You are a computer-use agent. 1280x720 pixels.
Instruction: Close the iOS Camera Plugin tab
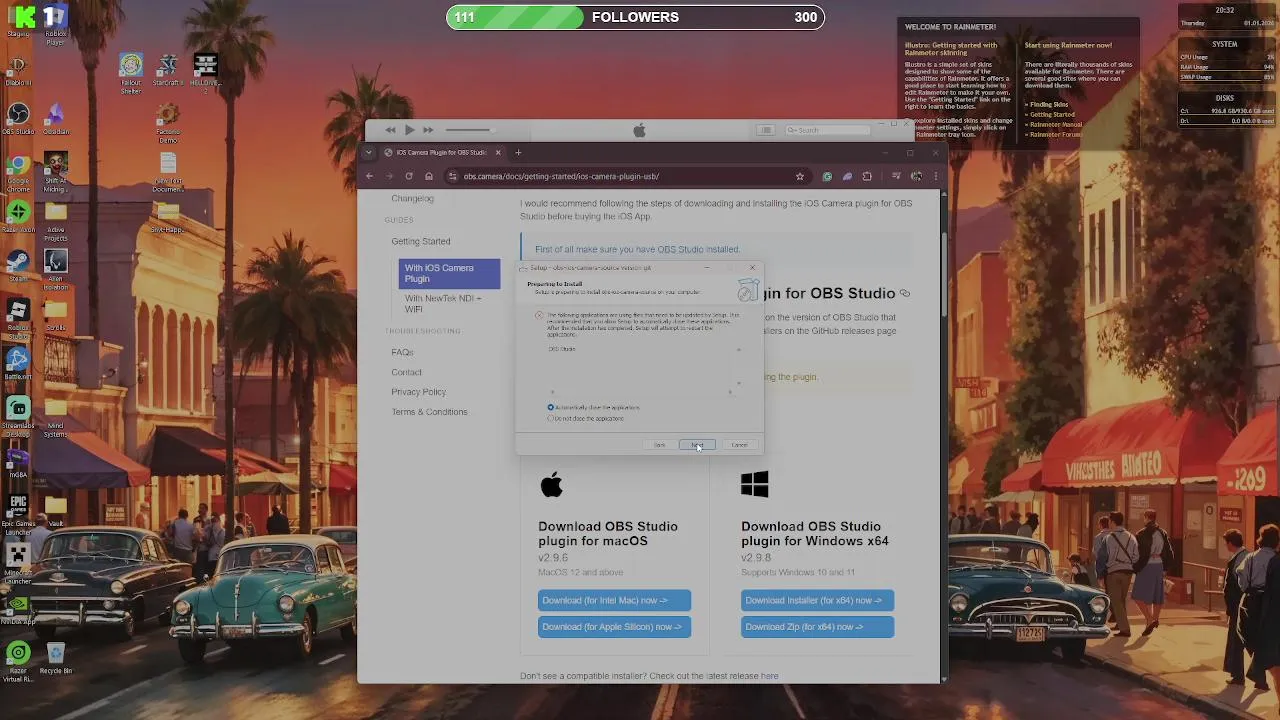tap(497, 153)
